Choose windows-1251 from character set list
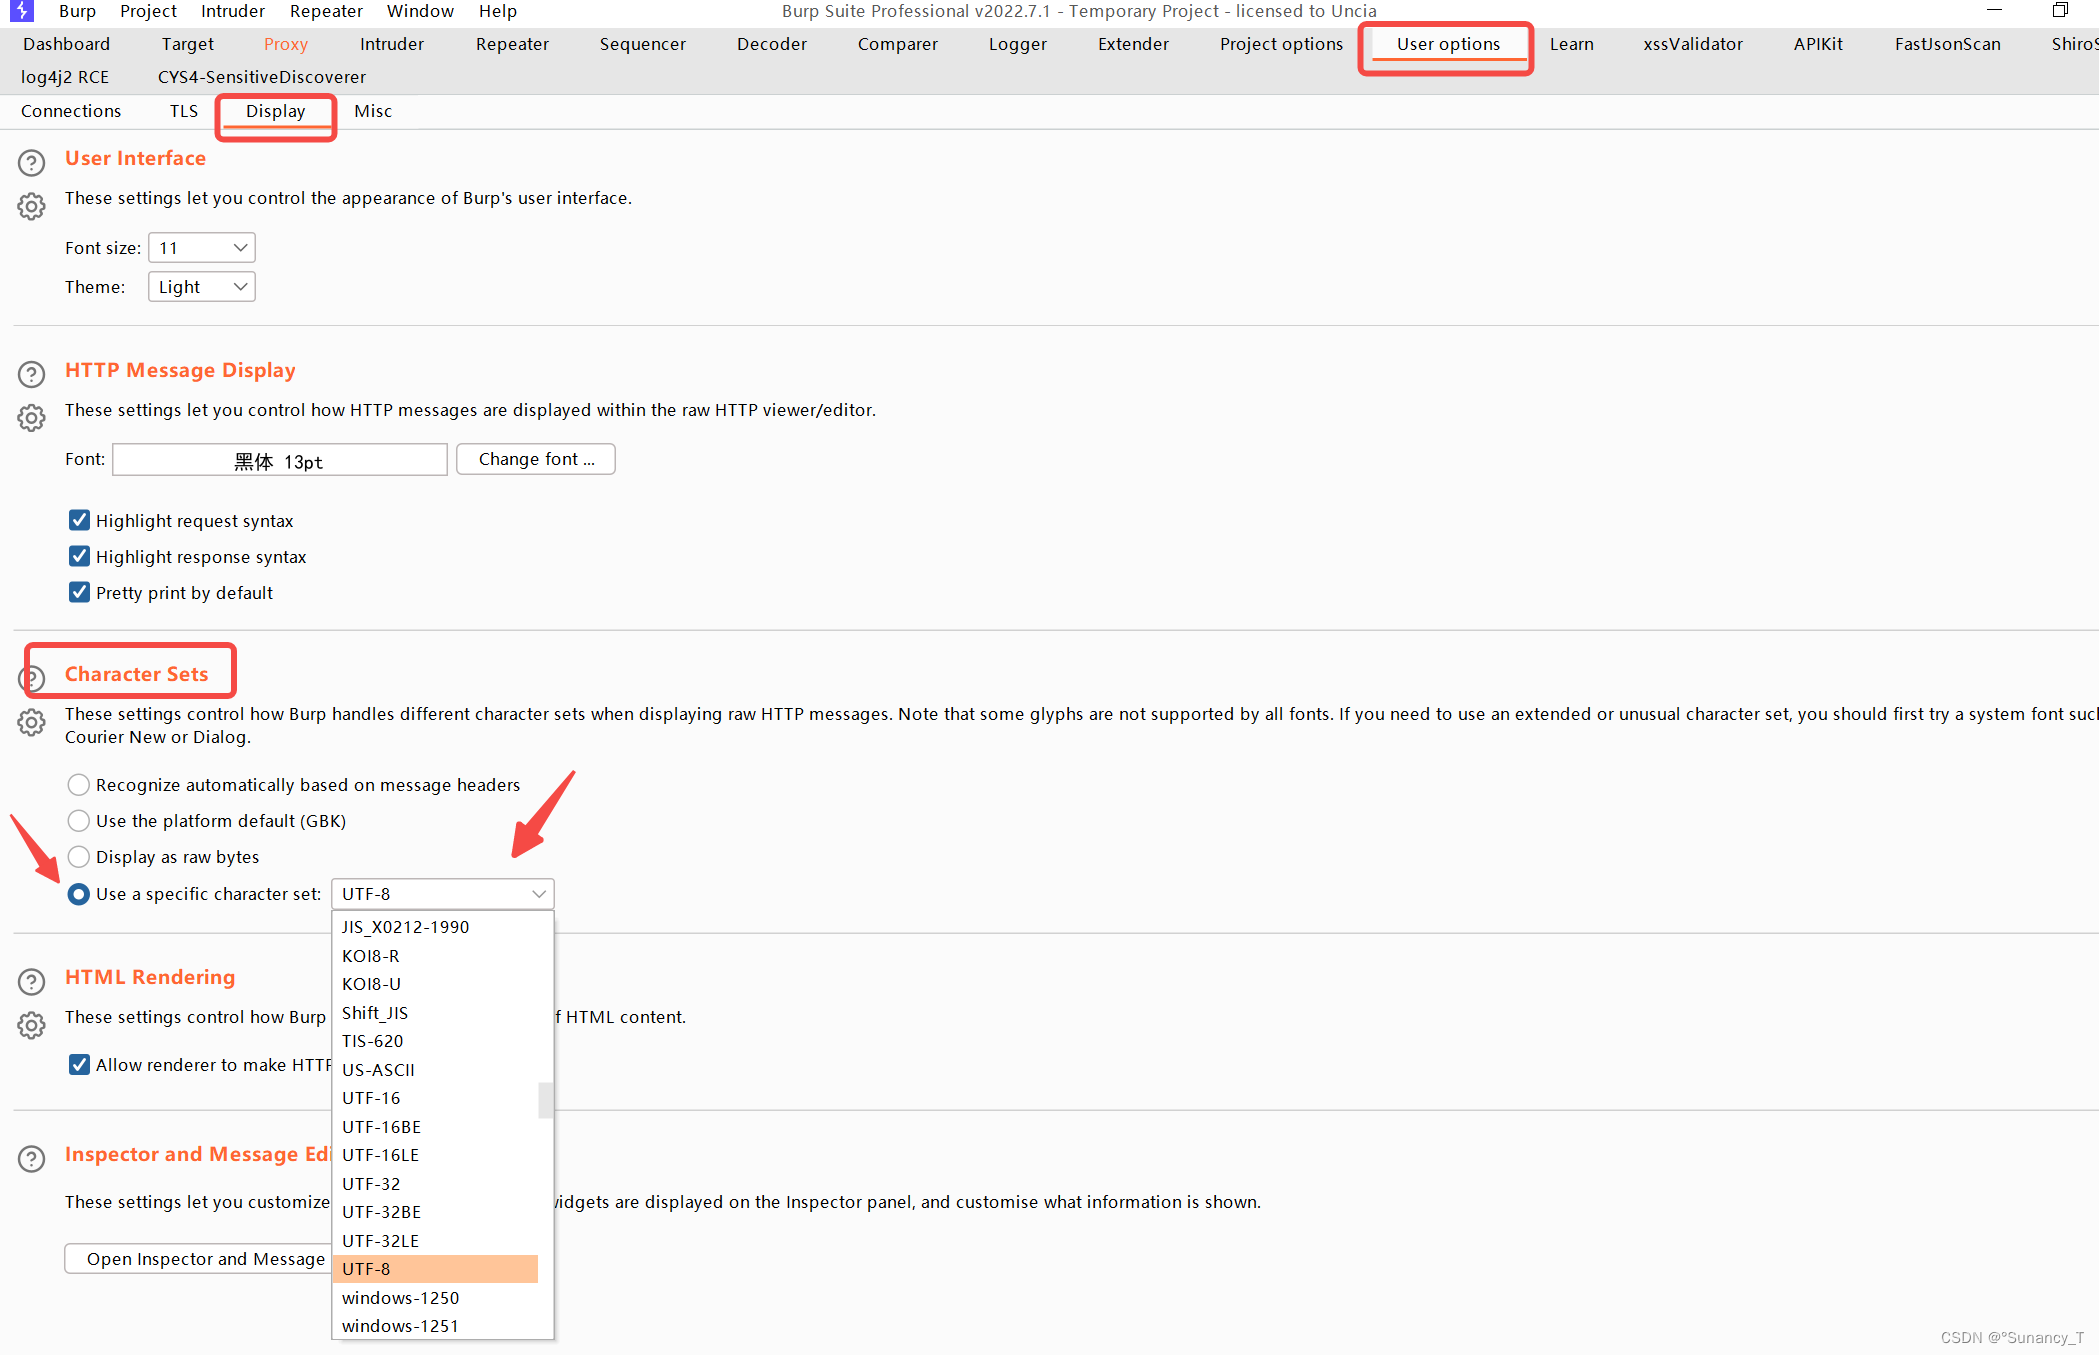Viewport: 2099px width, 1355px height. [435, 1326]
